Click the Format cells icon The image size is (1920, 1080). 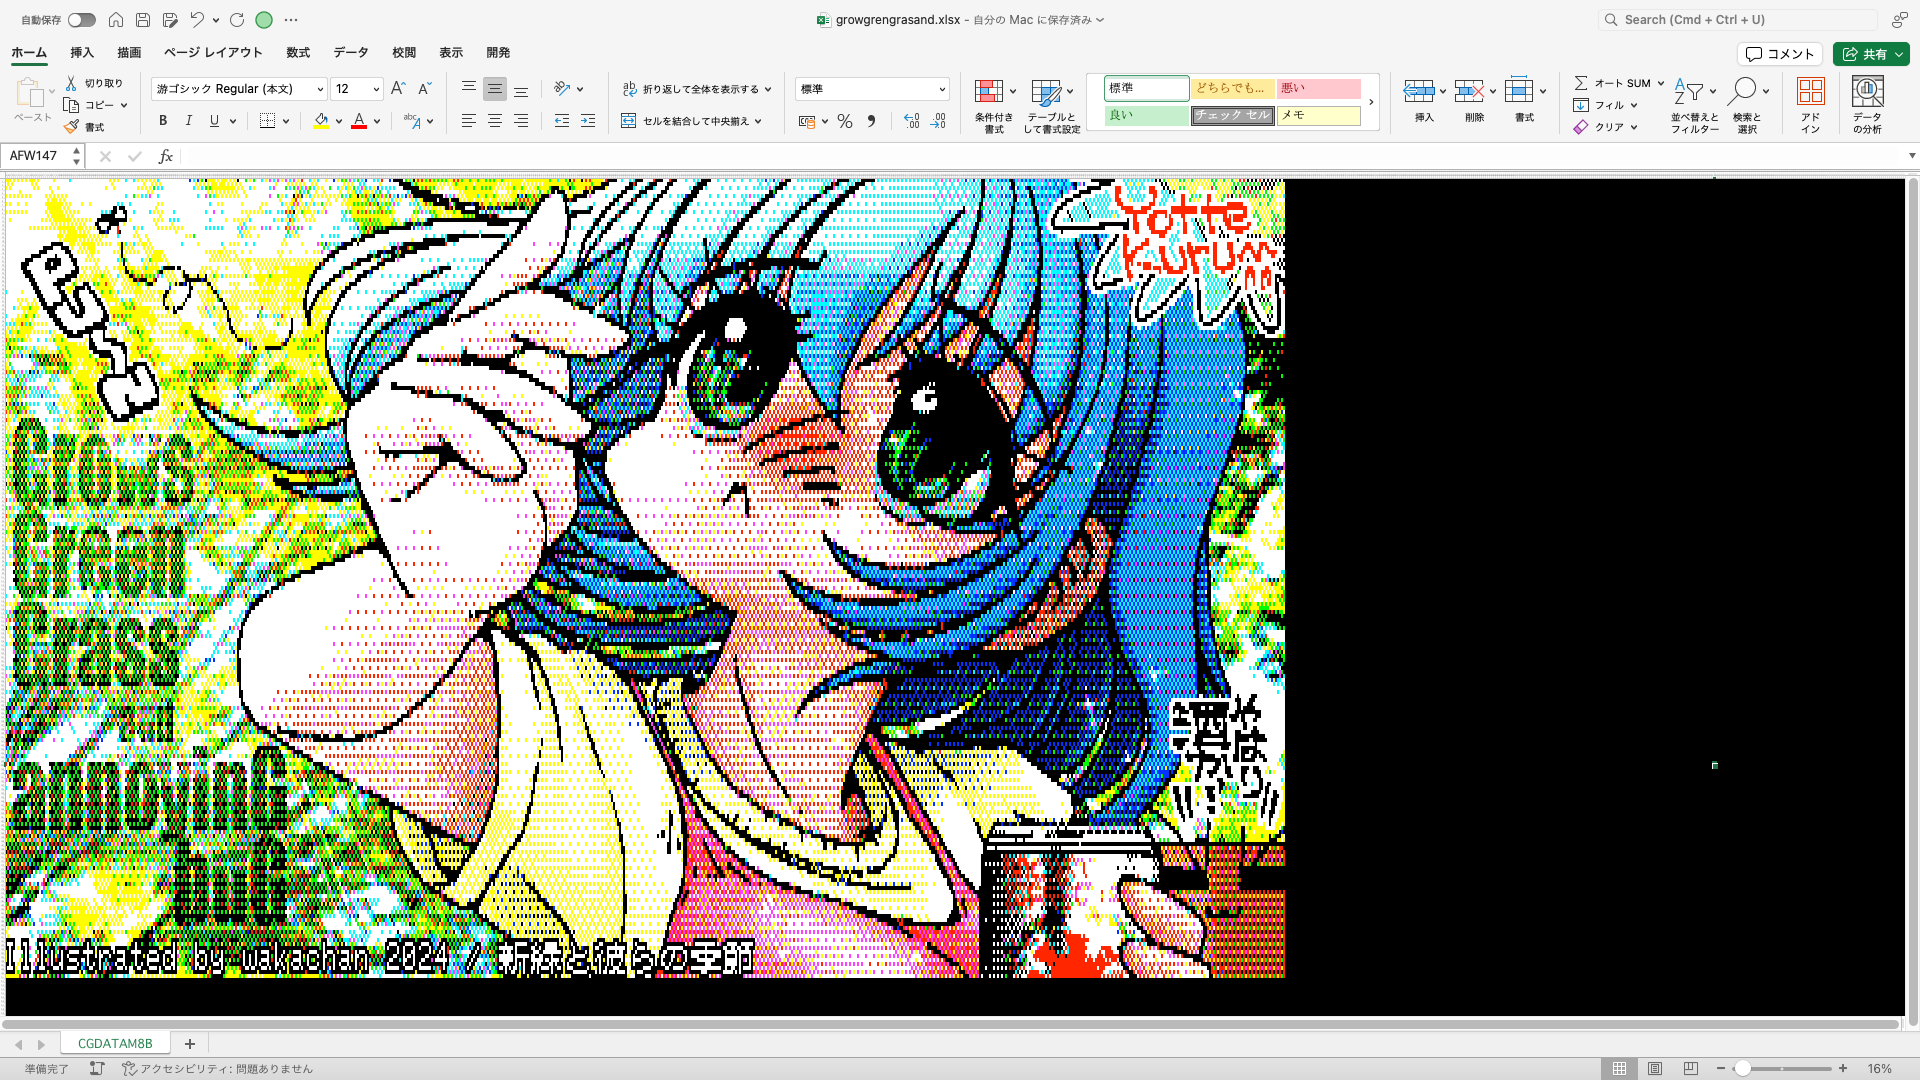click(1518, 91)
